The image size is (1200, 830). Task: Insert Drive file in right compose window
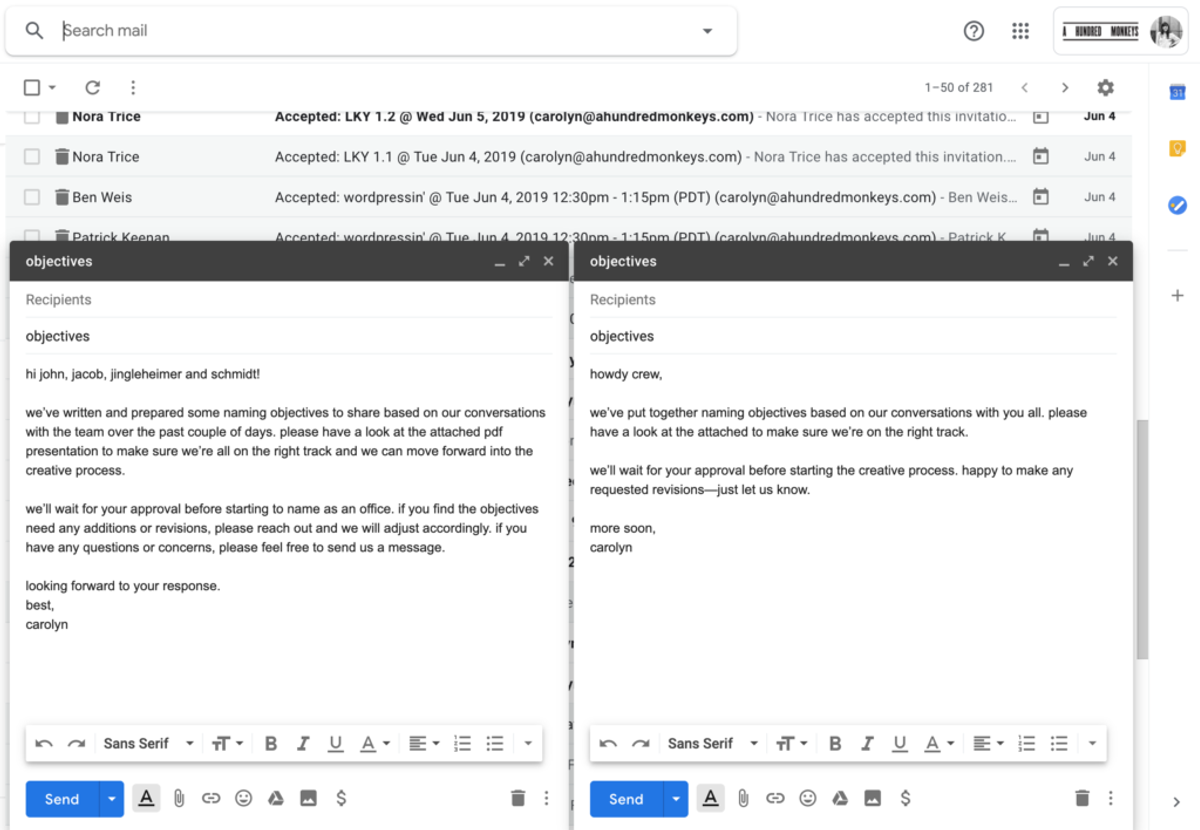[x=840, y=798]
